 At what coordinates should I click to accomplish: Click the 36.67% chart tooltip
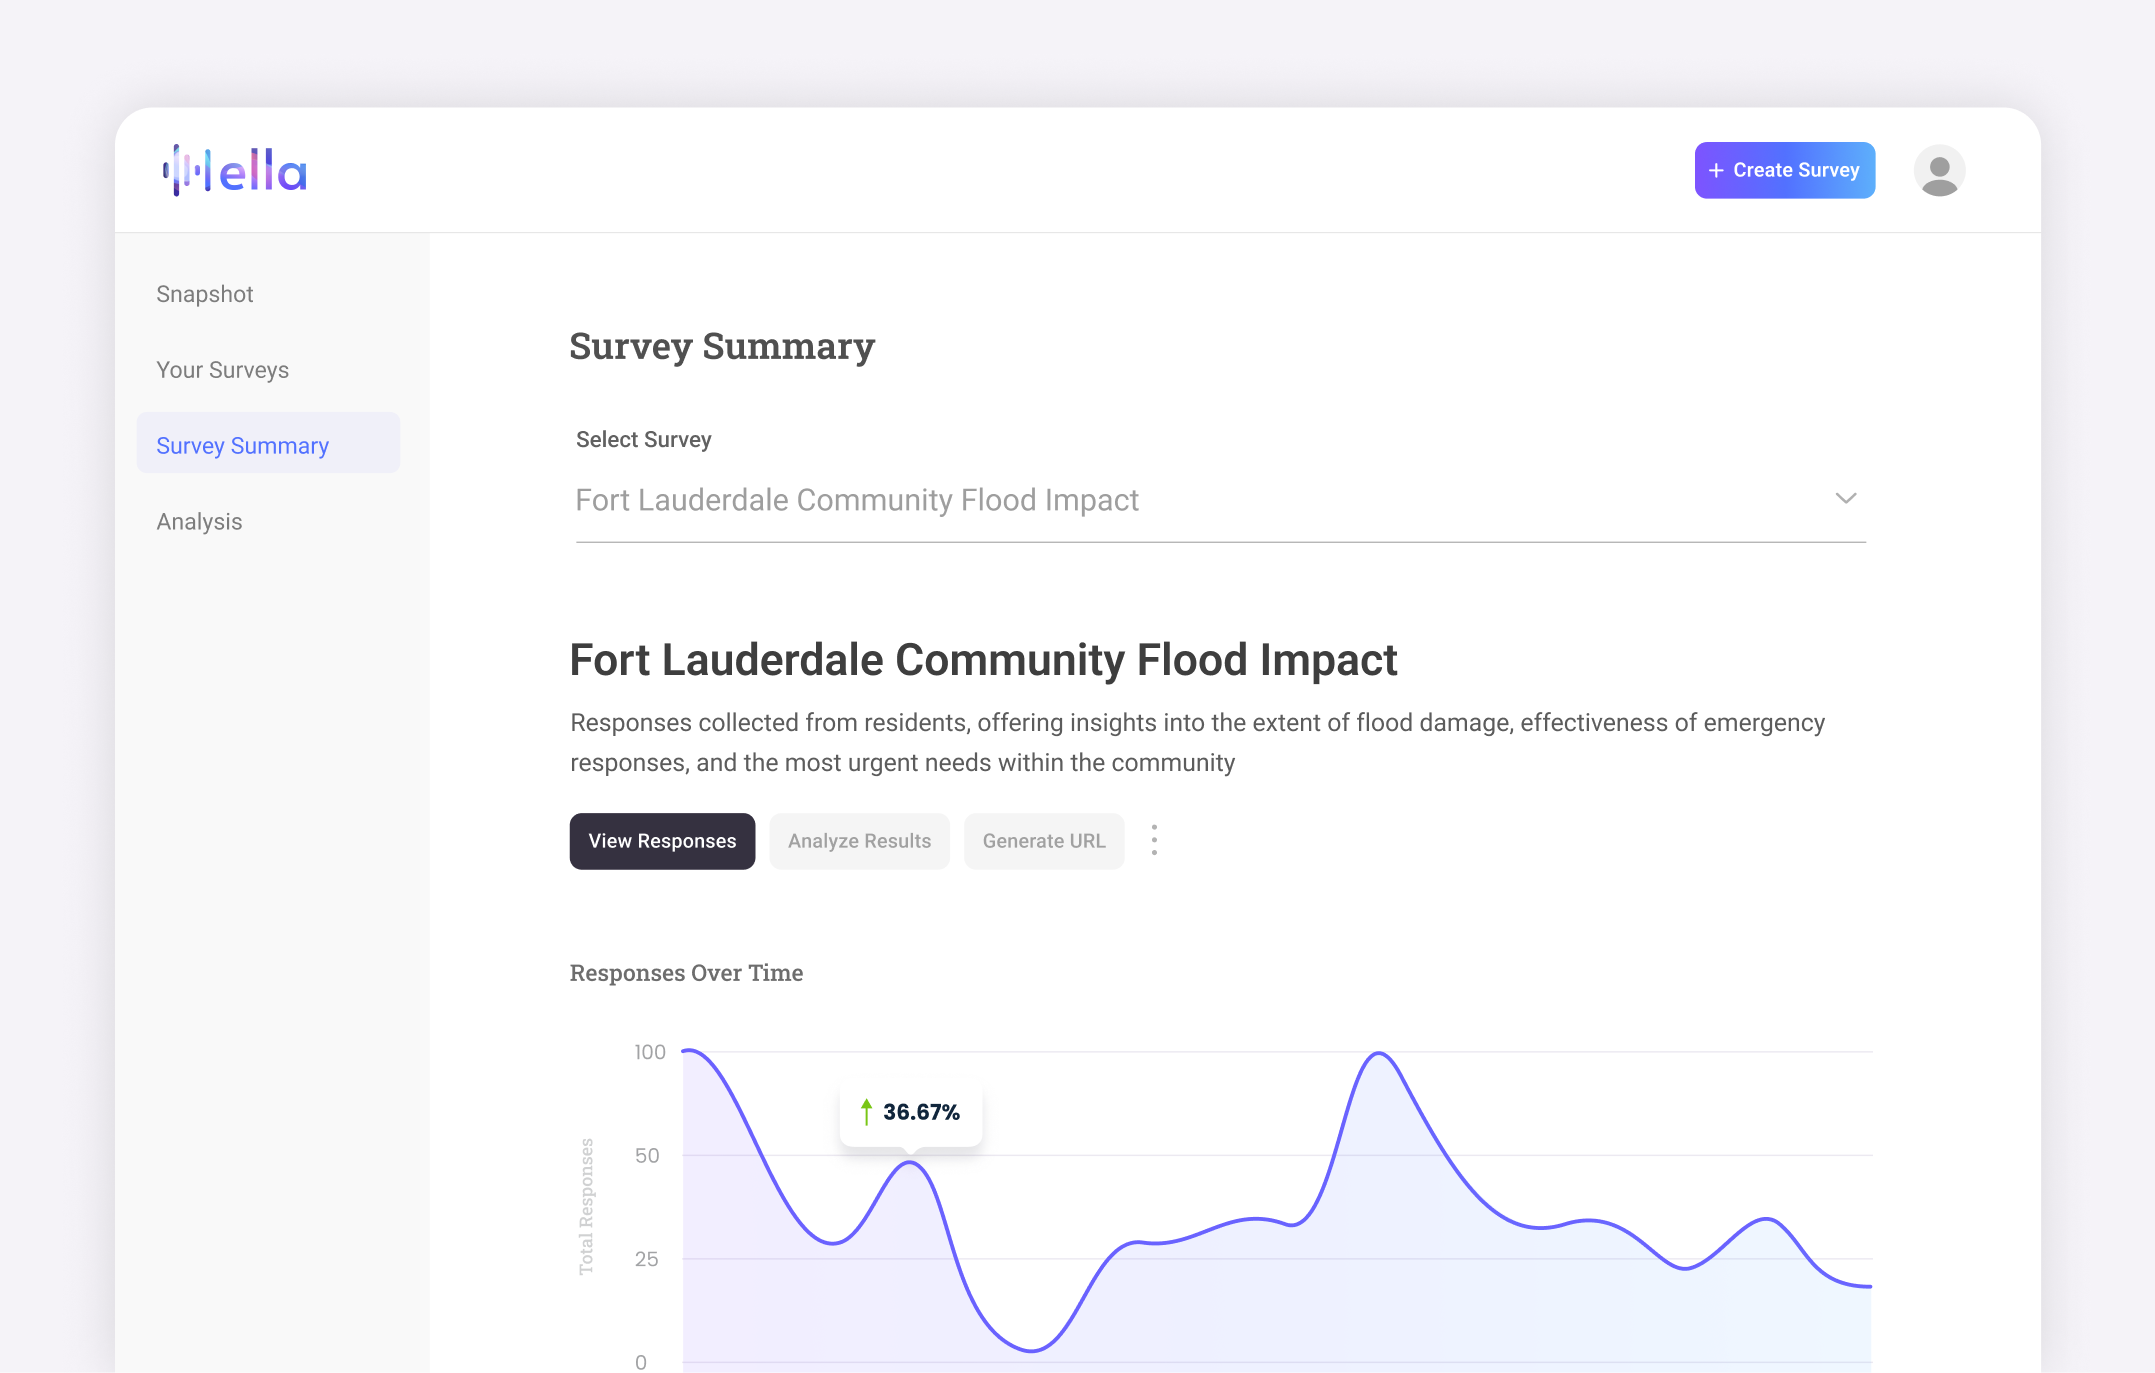tap(911, 1113)
